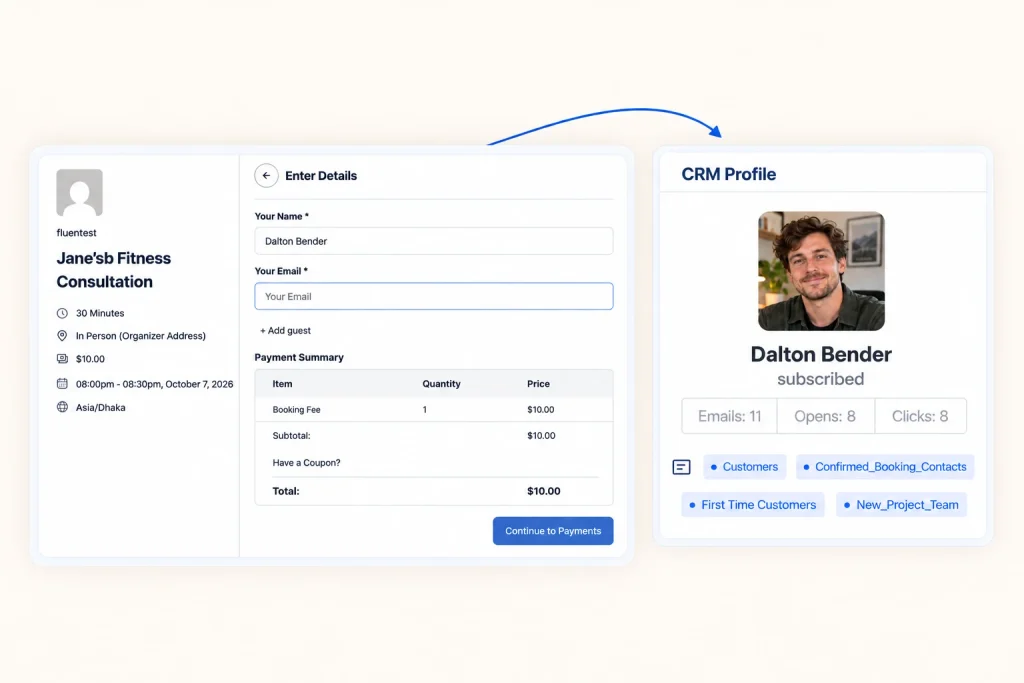Screen dimensions: 1024x683
Task: Click the Quantity column header
Action: (441, 384)
